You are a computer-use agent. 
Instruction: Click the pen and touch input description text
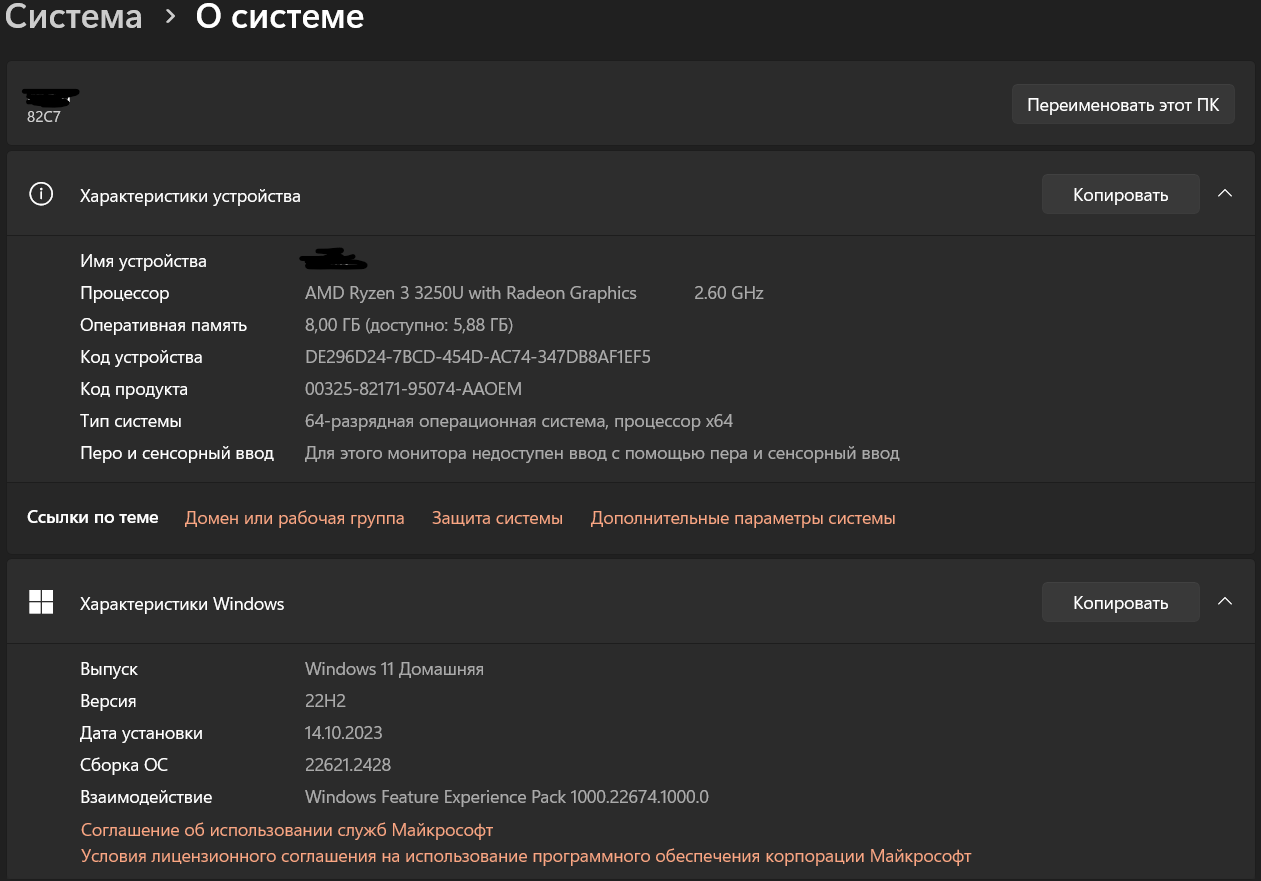click(602, 453)
